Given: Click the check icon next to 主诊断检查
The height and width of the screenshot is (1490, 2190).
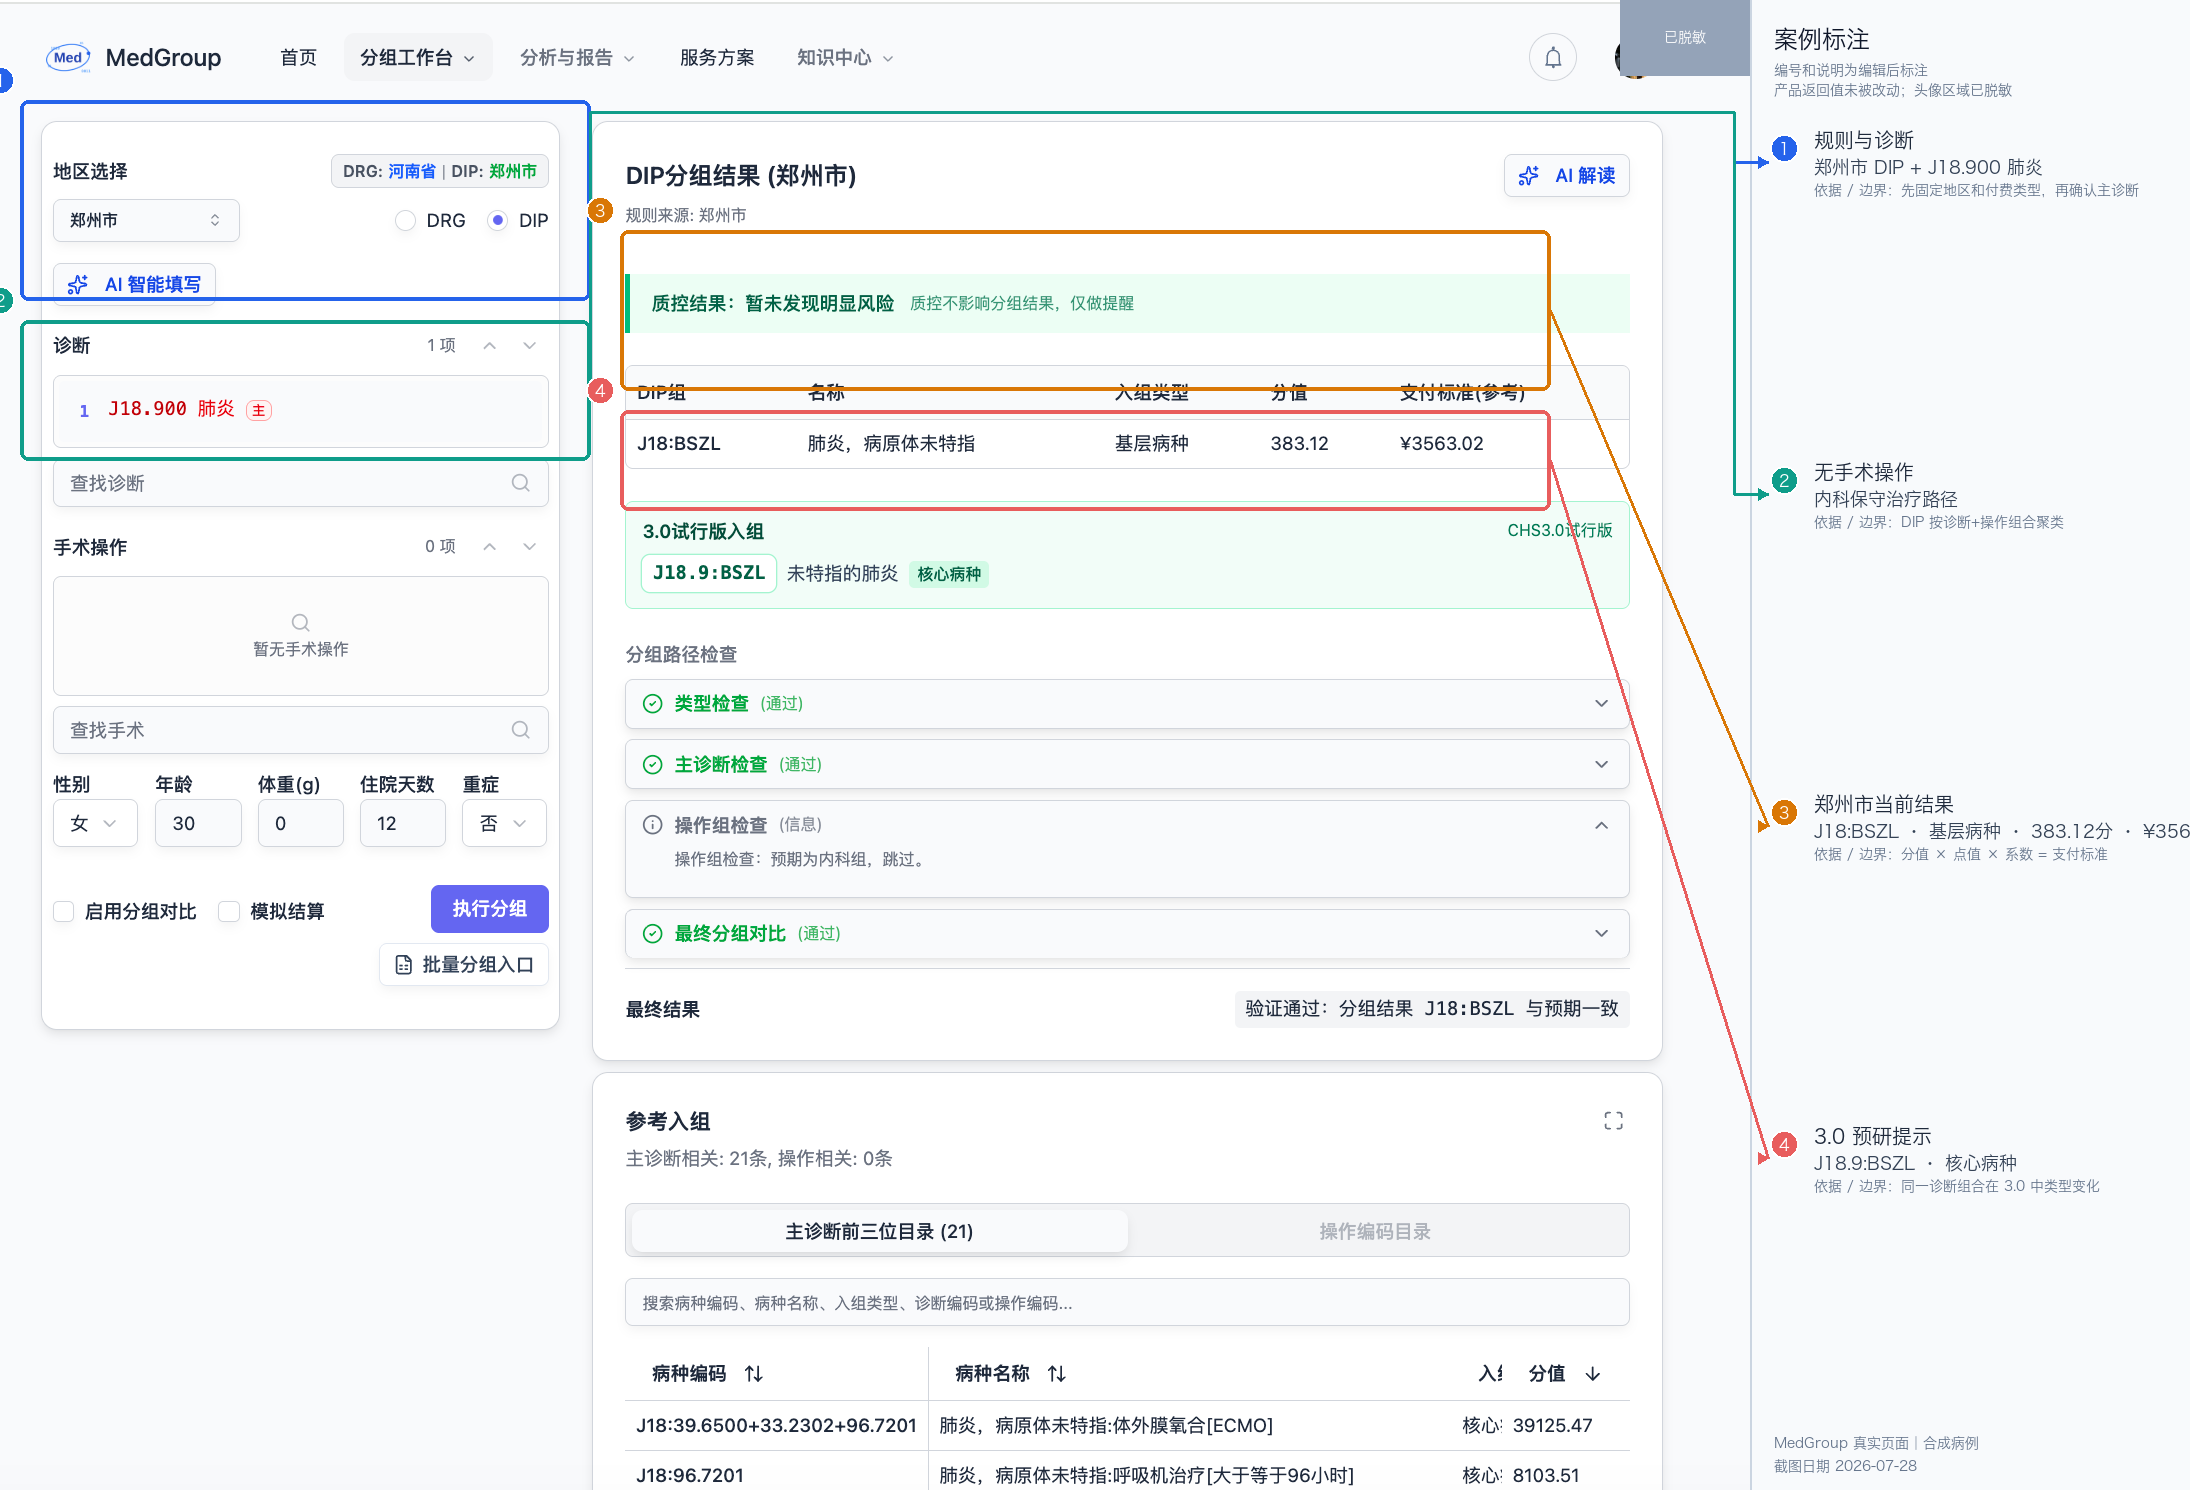Looking at the screenshot, I should [x=653, y=765].
